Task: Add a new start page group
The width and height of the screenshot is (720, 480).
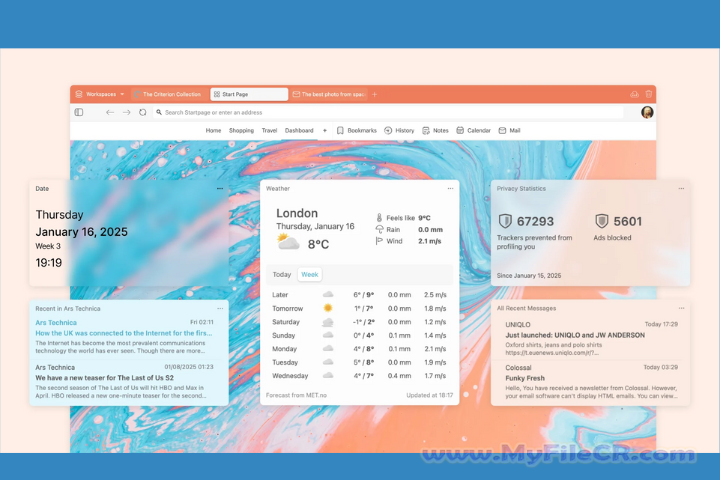Action: click(325, 130)
